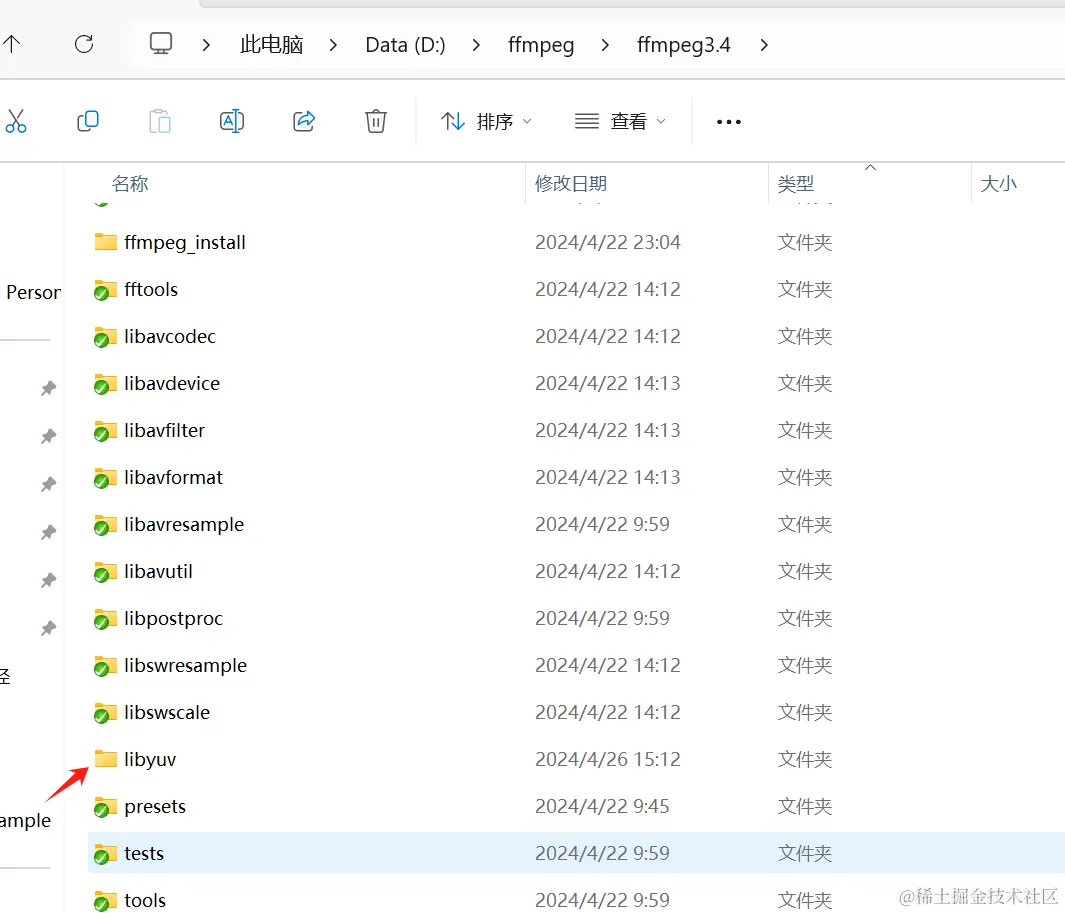Select the tools folder icon

click(x=105, y=900)
